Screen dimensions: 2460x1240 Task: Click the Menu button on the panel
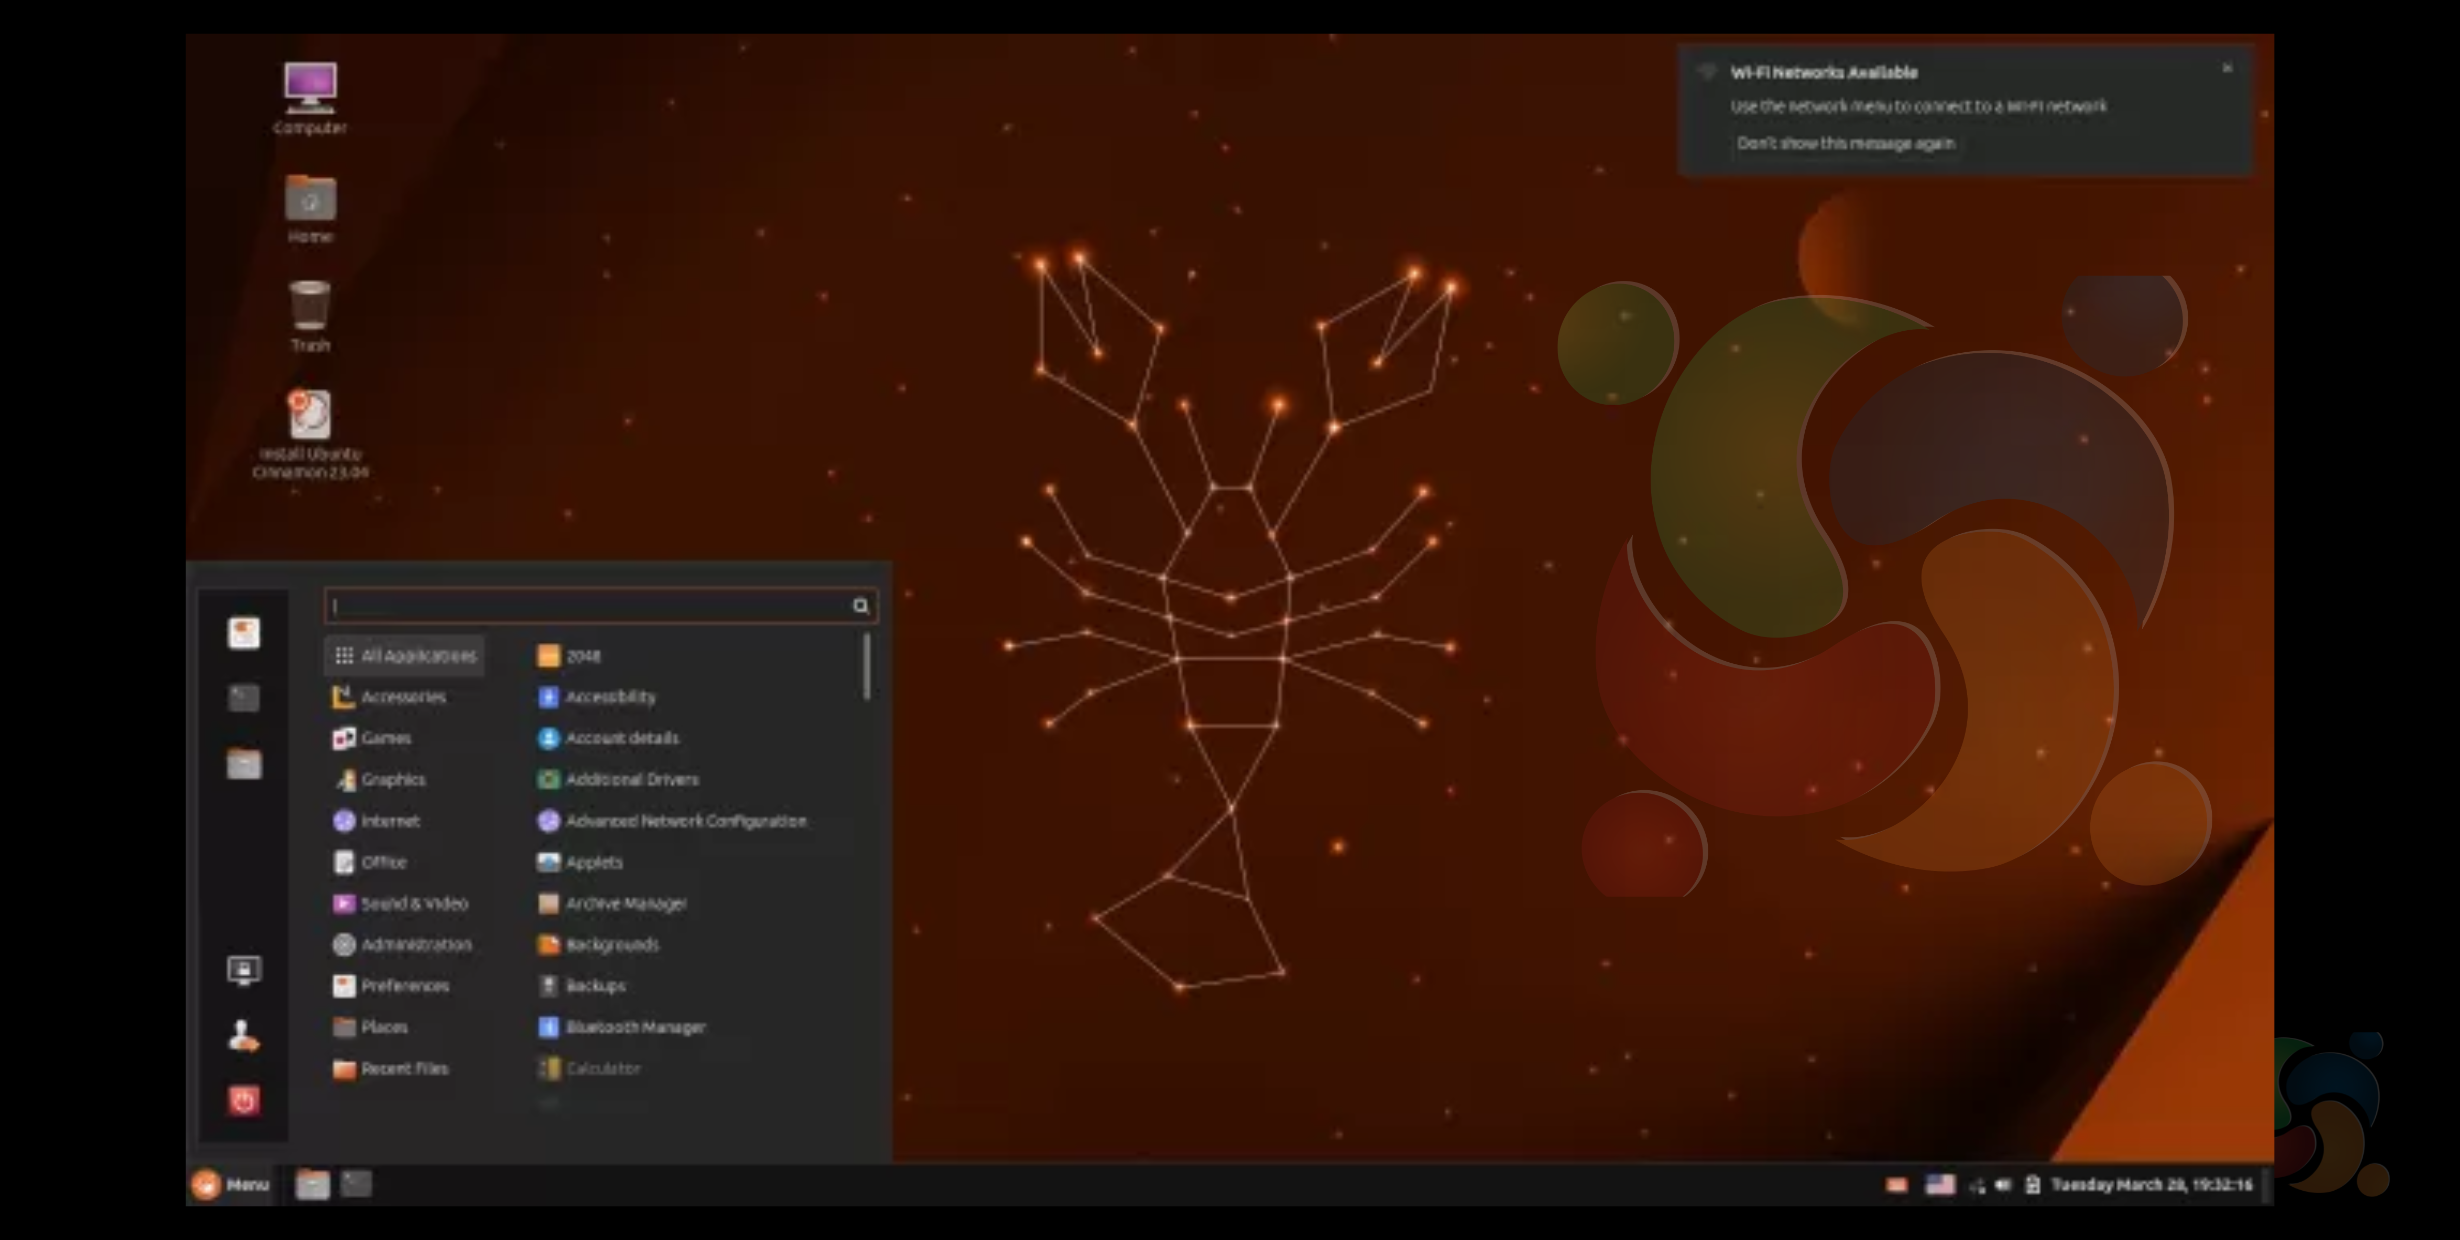click(231, 1185)
